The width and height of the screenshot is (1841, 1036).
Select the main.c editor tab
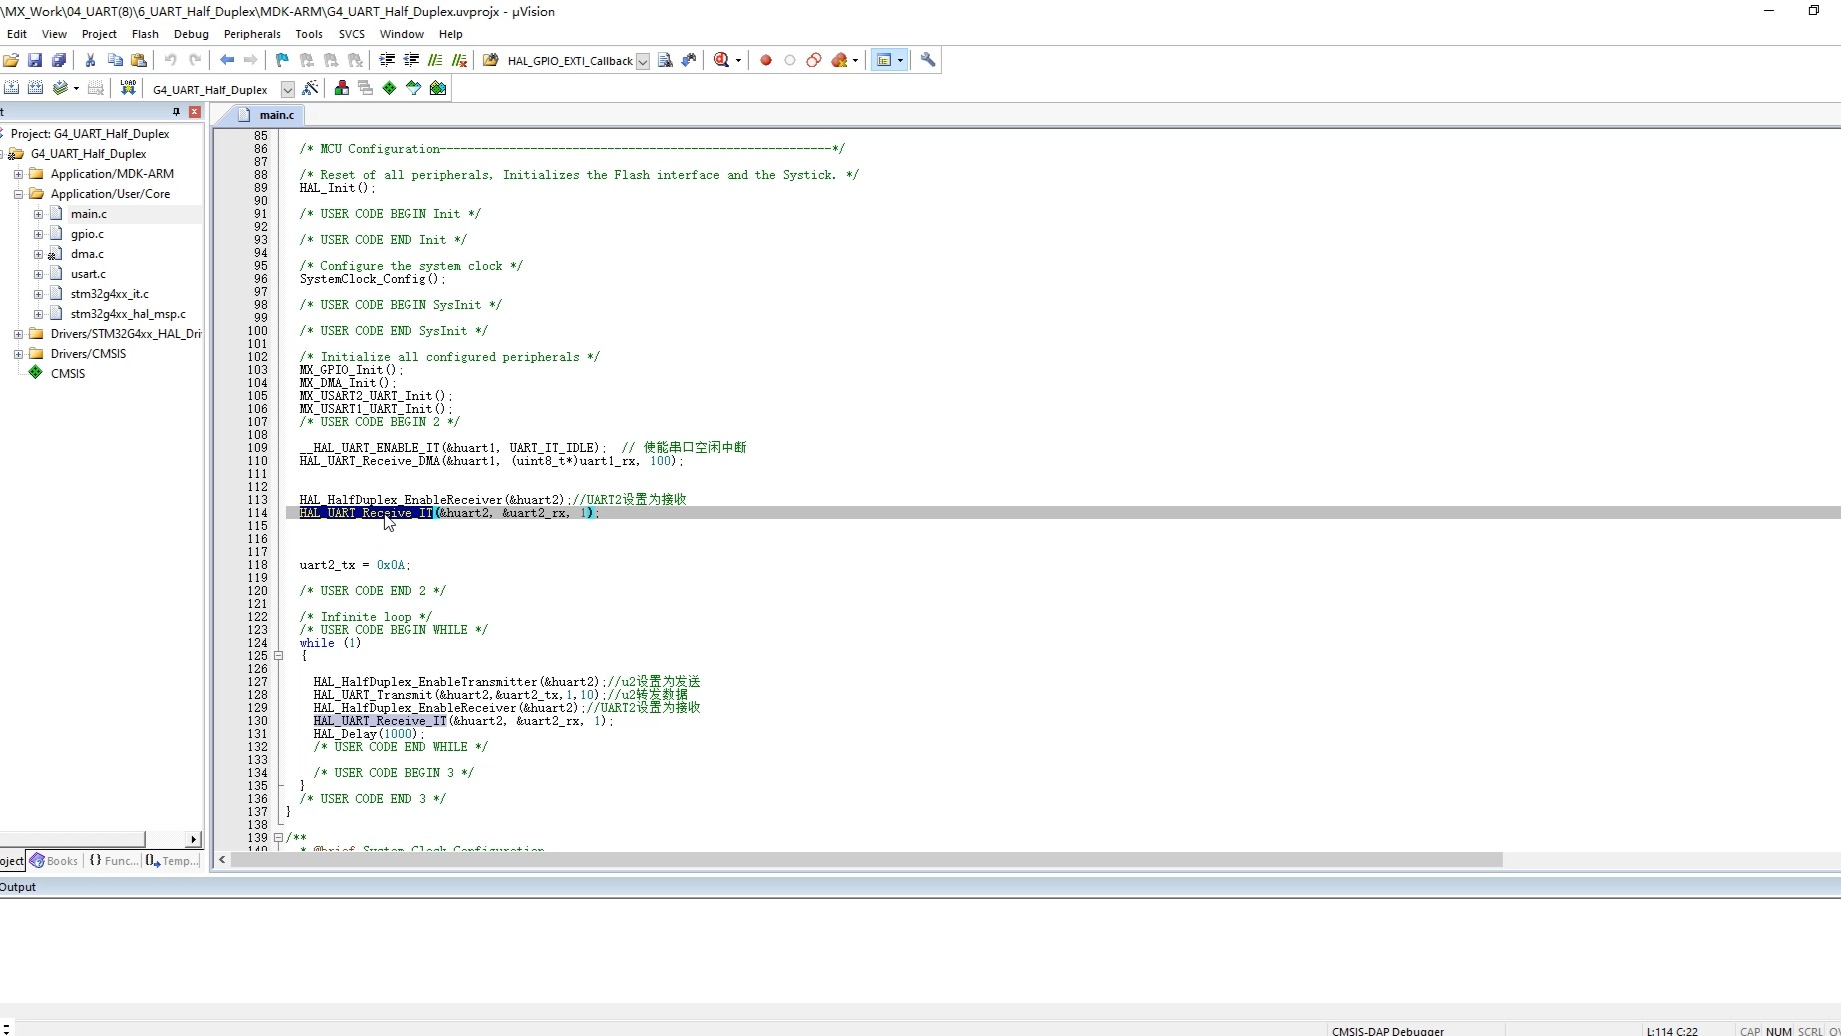pos(267,115)
